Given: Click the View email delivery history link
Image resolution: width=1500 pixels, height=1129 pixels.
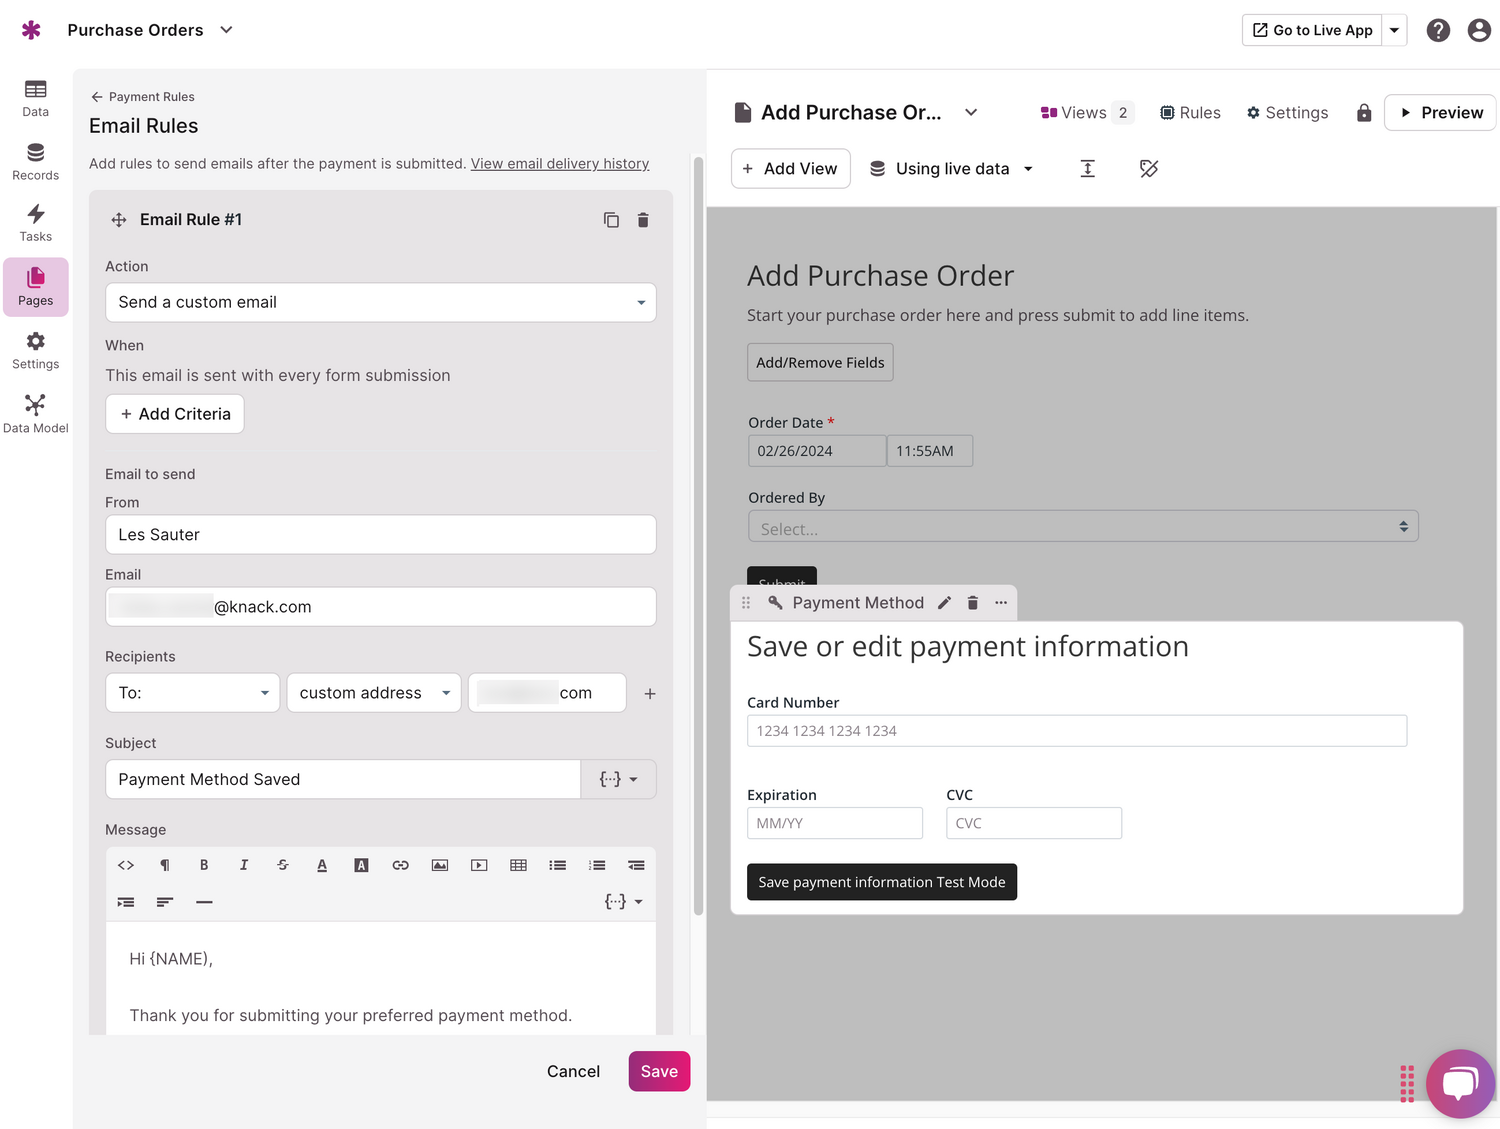Looking at the screenshot, I should point(559,163).
